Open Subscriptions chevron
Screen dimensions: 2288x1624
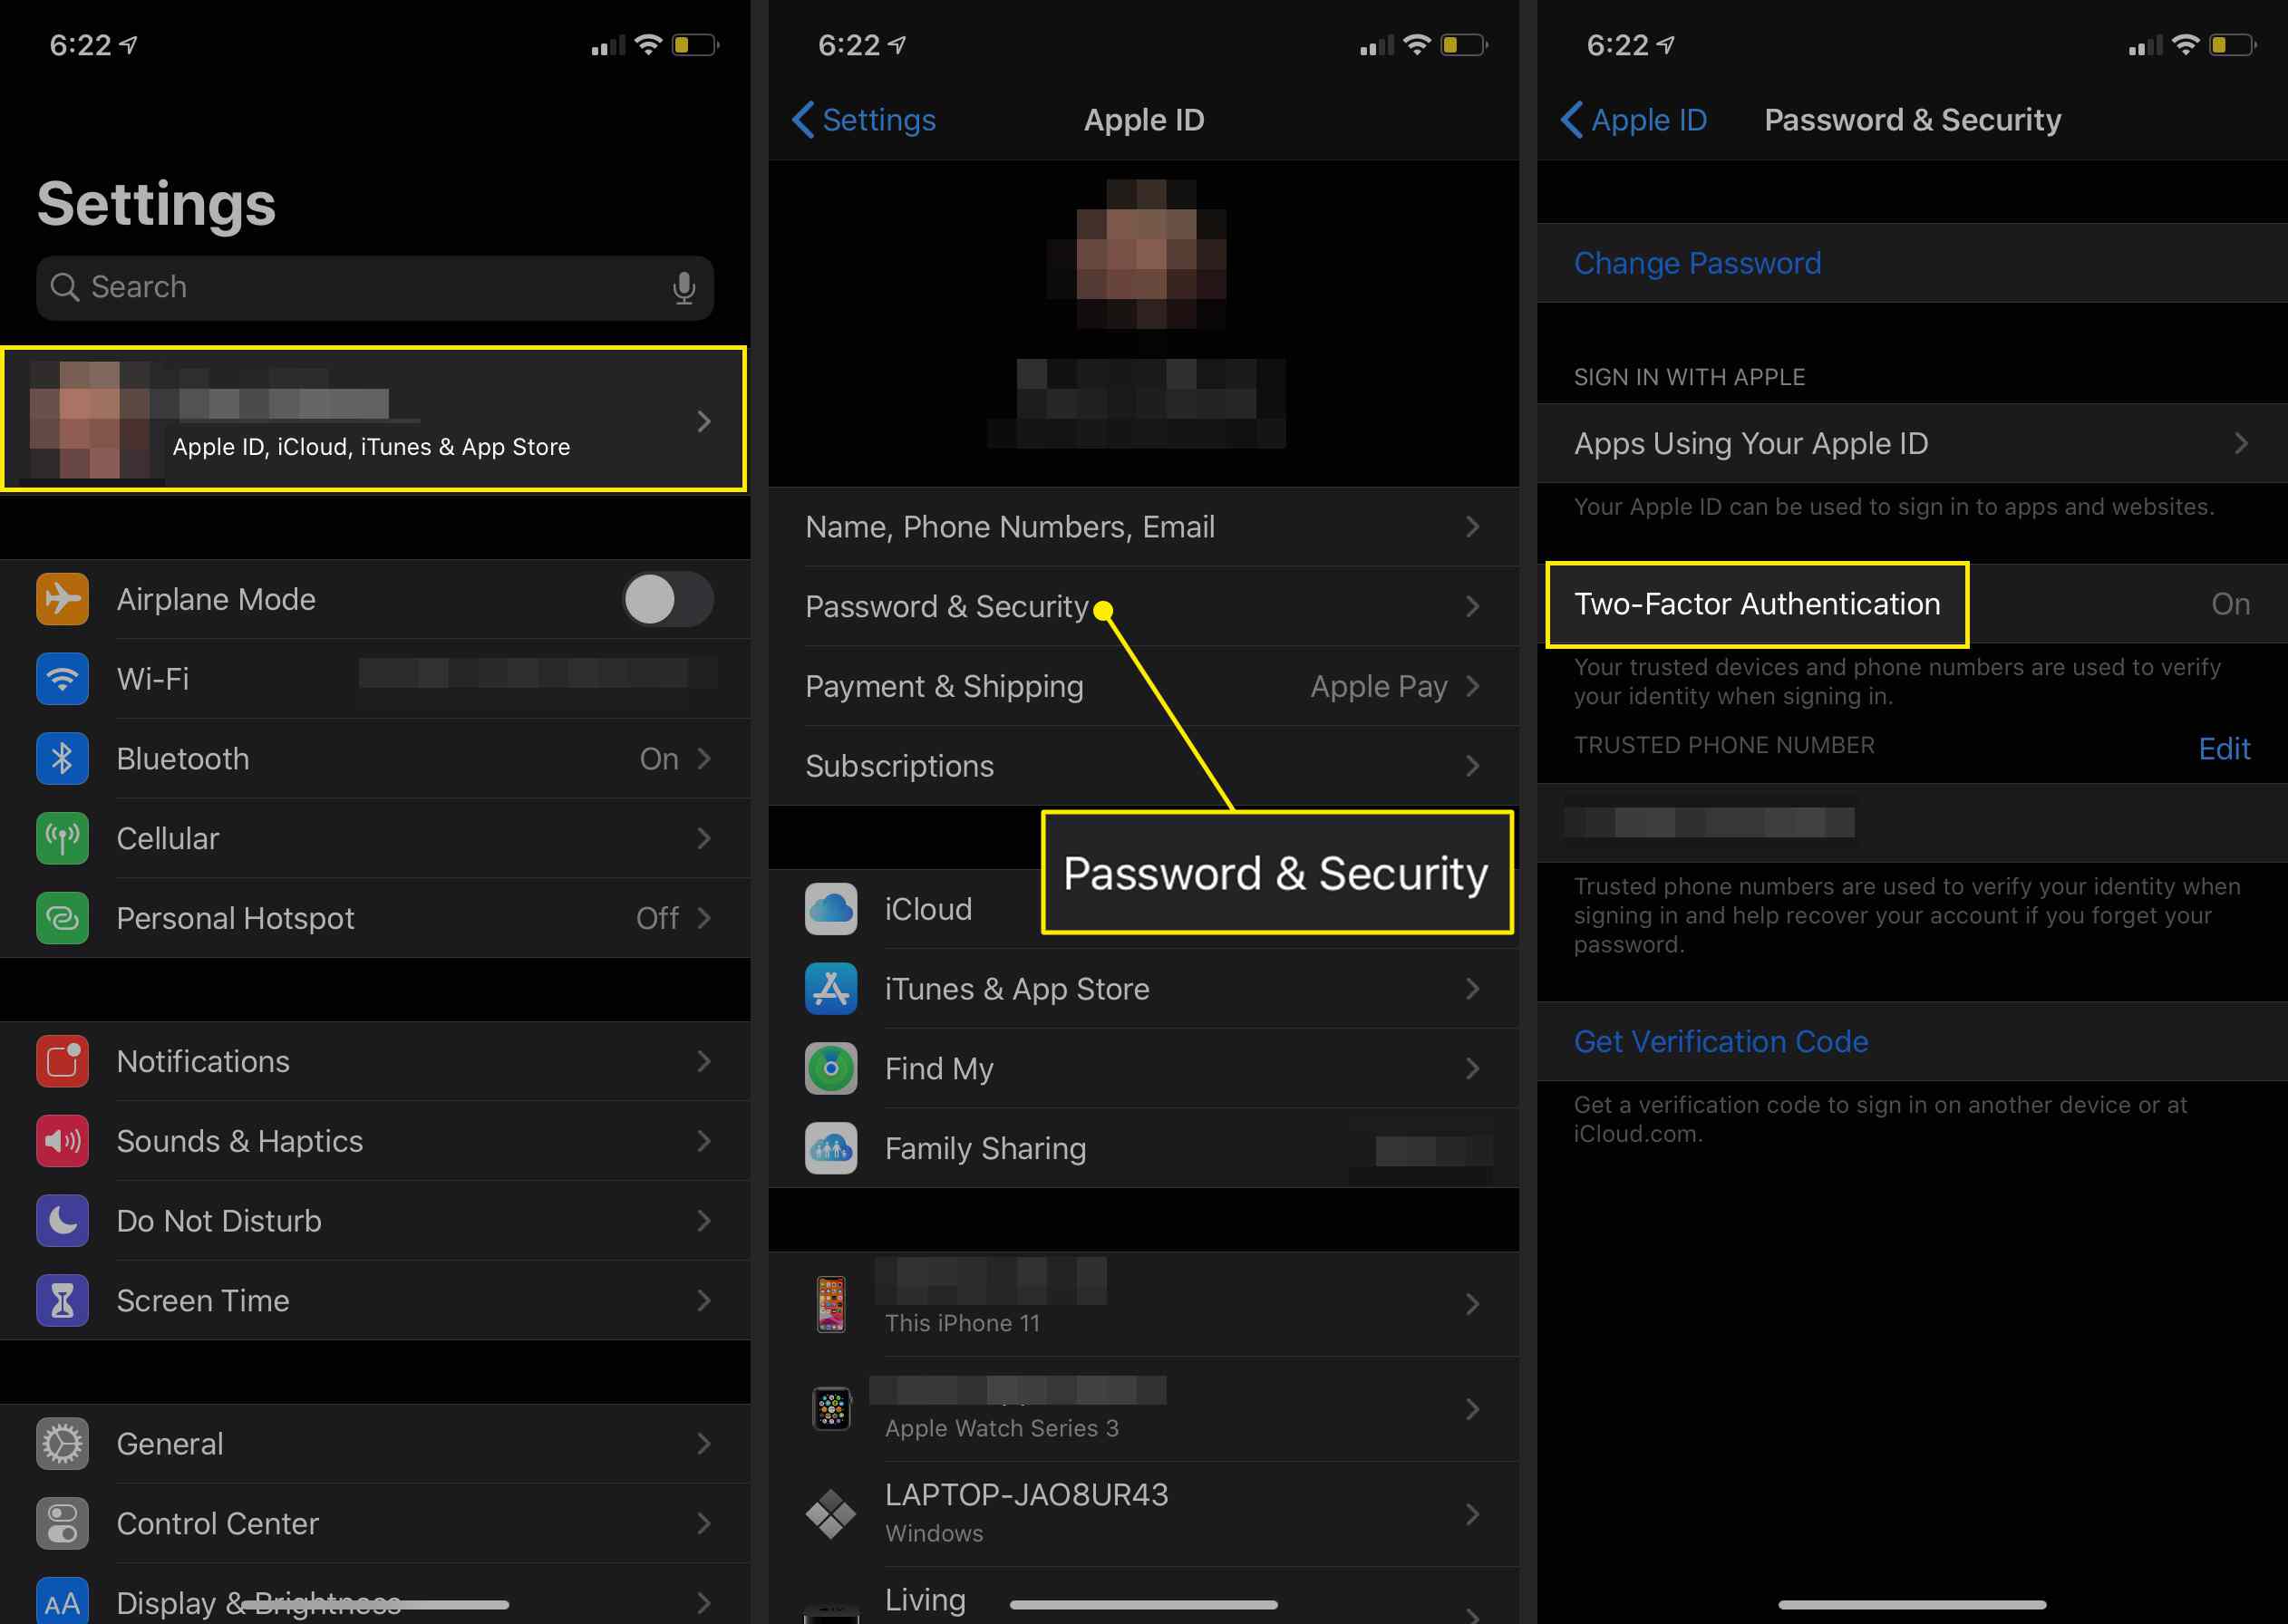coord(1473,766)
